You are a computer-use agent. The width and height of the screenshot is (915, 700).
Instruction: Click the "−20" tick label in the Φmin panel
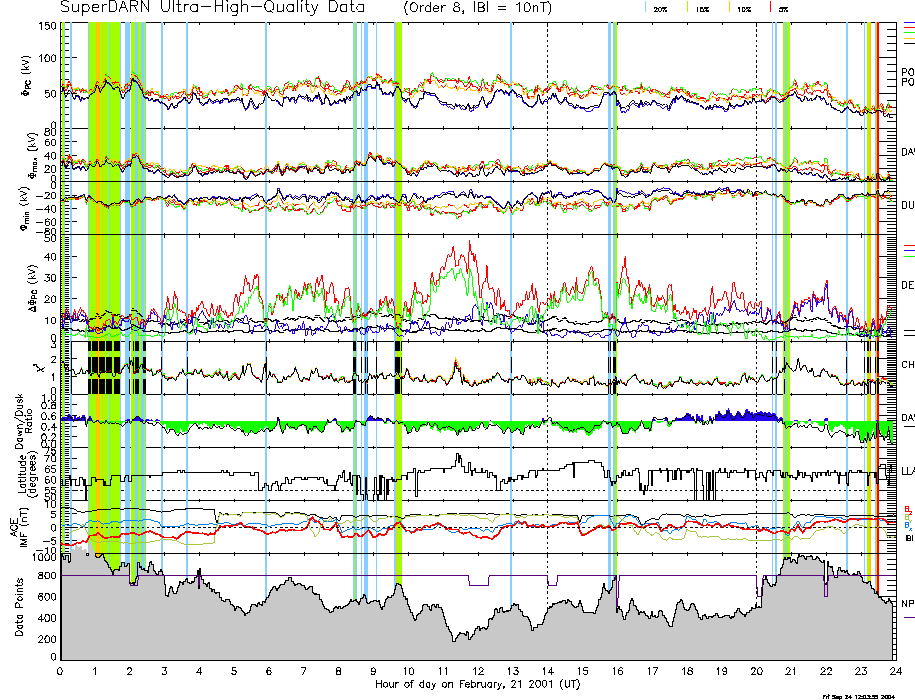[x=47, y=197]
